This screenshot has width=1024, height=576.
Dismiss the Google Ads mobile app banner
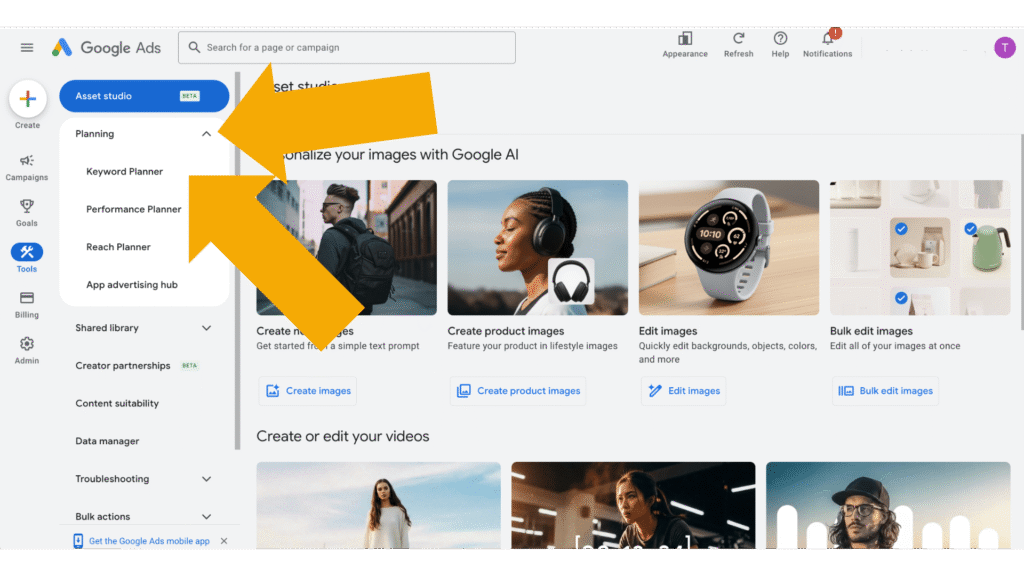point(224,541)
